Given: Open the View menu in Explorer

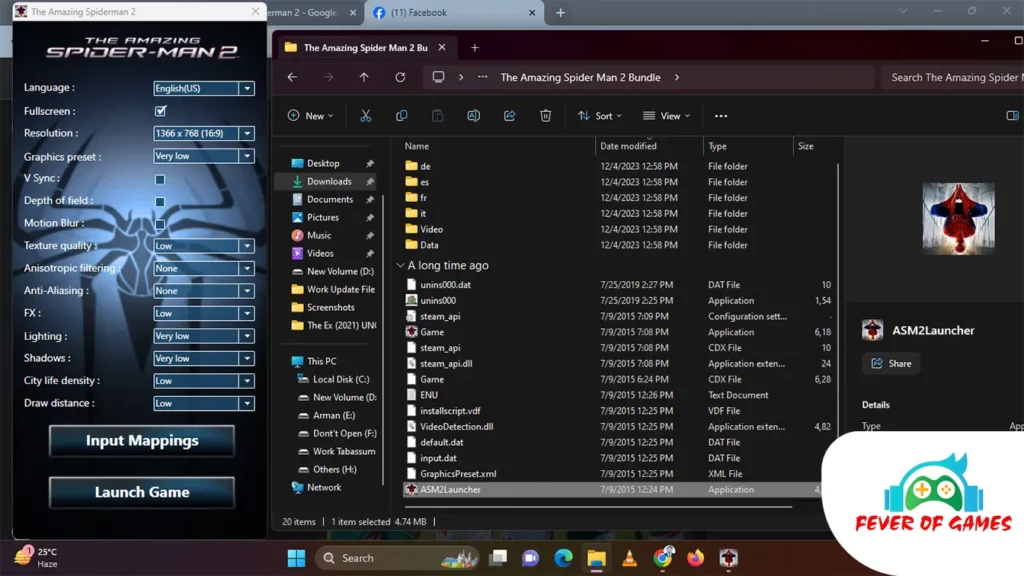Looking at the screenshot, I should pyautogui.click(x=666, y=116).
